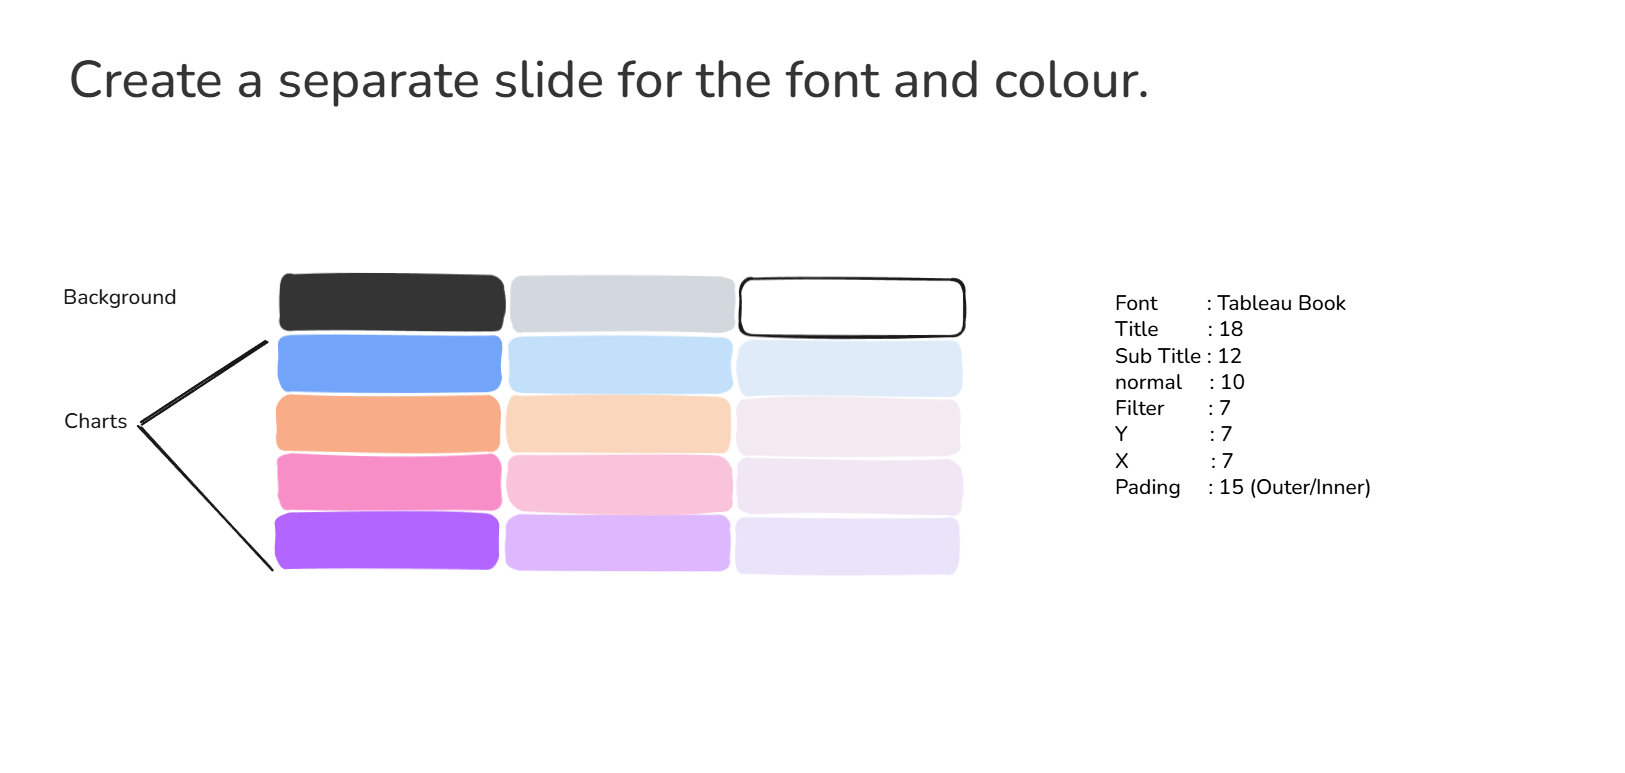The width and height of the screenshot is (1625, 773).
Task: Click the "normal : 10" text line
Action: coord(1179,382)
